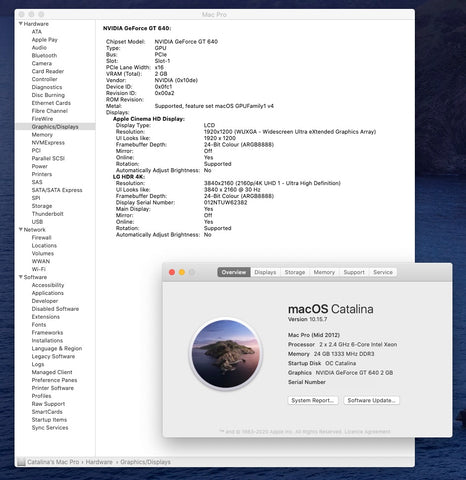Open Installations in the sidebar

point(47,340)
